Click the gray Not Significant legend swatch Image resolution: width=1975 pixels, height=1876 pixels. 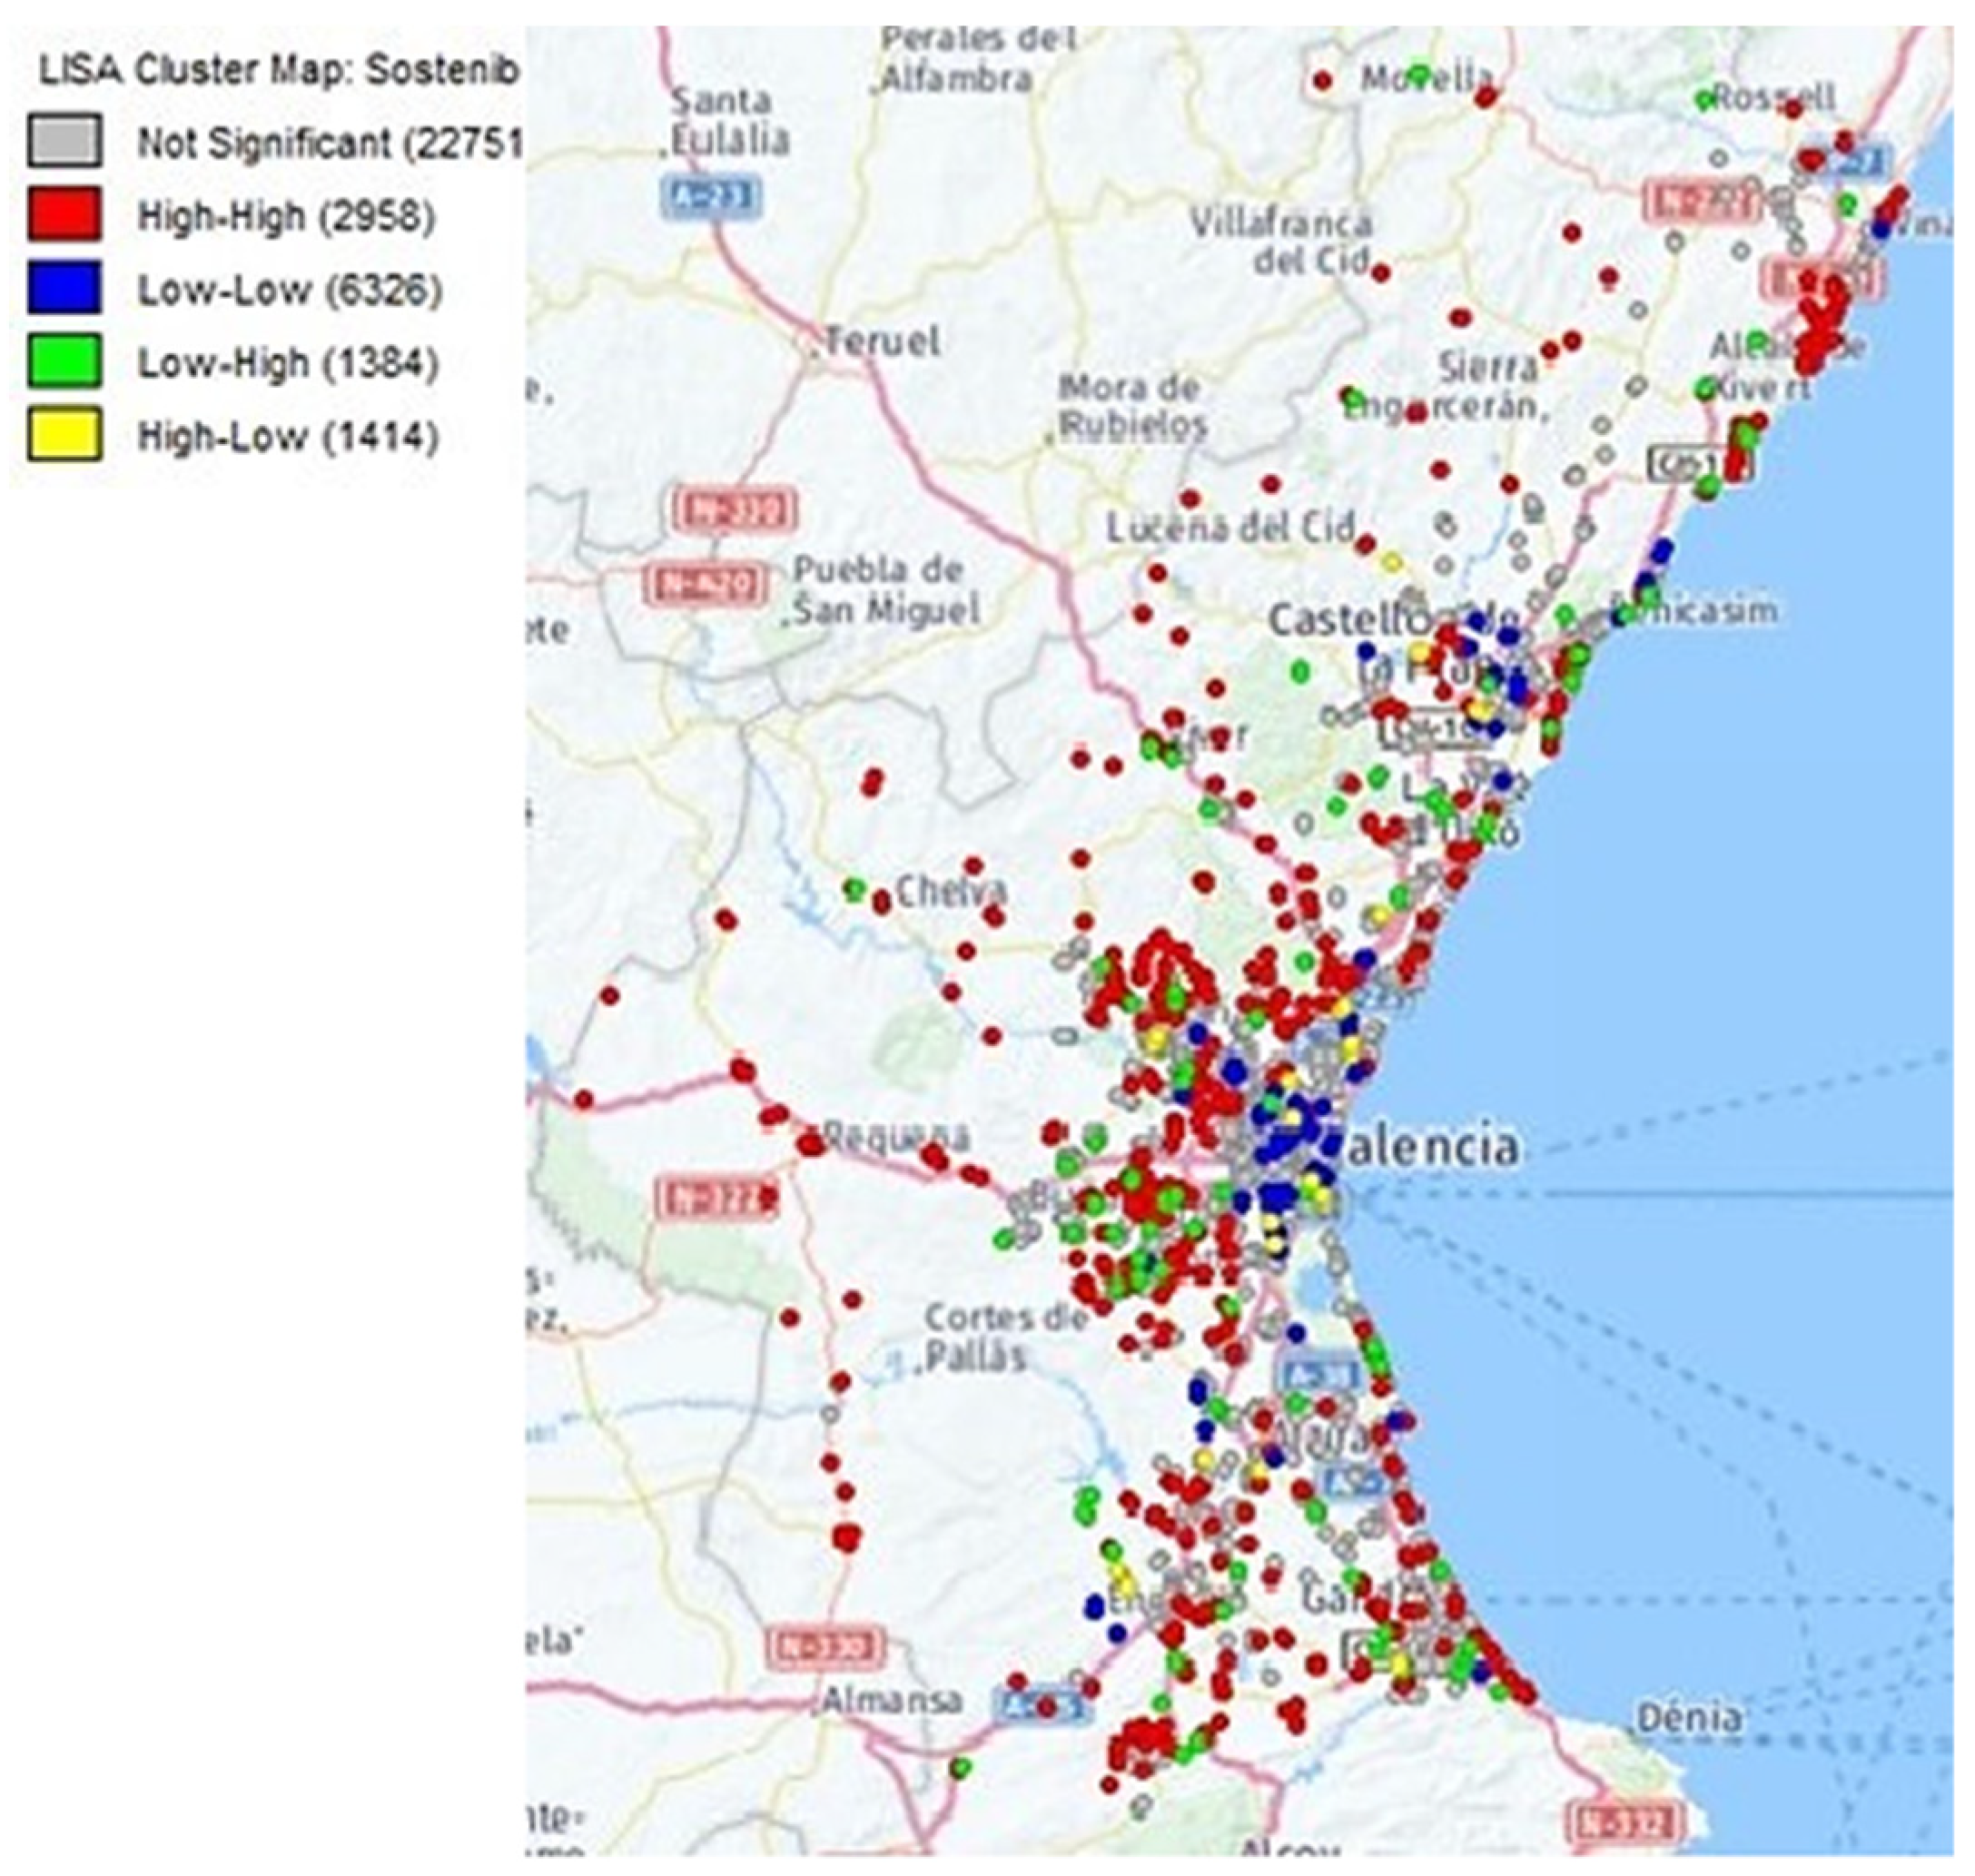pyautogui.click(x=64, y=141)
